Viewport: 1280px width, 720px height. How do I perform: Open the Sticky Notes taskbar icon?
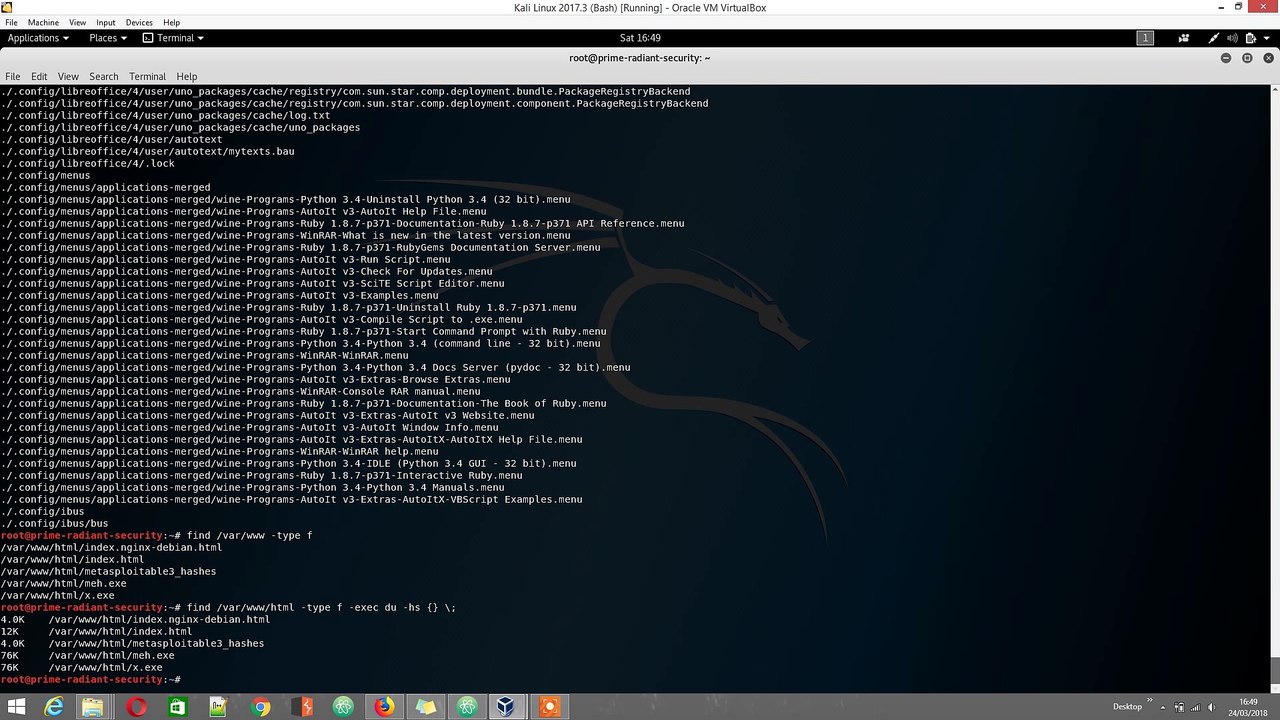(x=426, y=707)
